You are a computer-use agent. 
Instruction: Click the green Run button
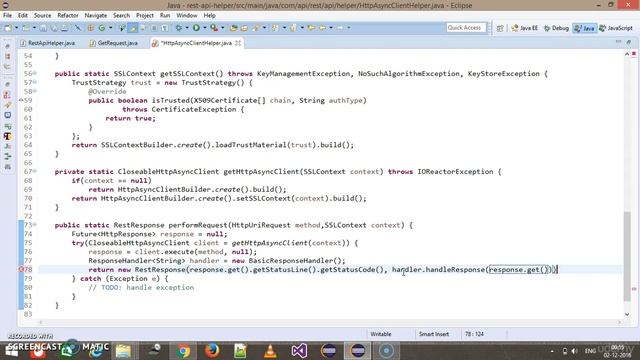(x=196, y=28)
